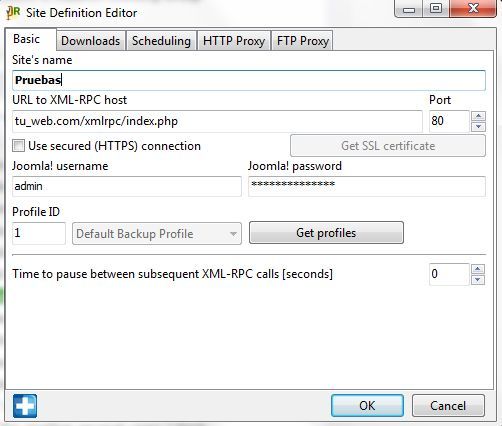Screen dimensions: 502x426
Task: Decrease pause seconds with down arrow
Action: coord(478,280)
